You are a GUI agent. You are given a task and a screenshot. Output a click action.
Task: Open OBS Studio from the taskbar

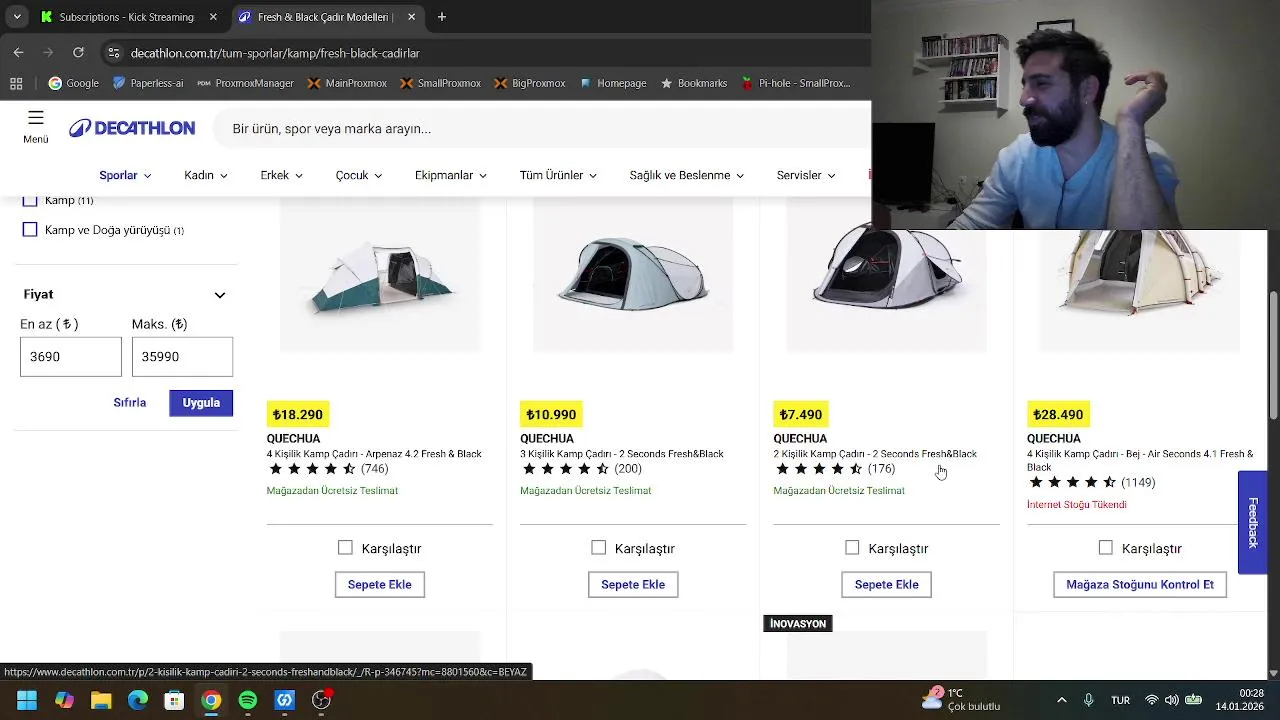pyautogui.click(x=321, y=700)
